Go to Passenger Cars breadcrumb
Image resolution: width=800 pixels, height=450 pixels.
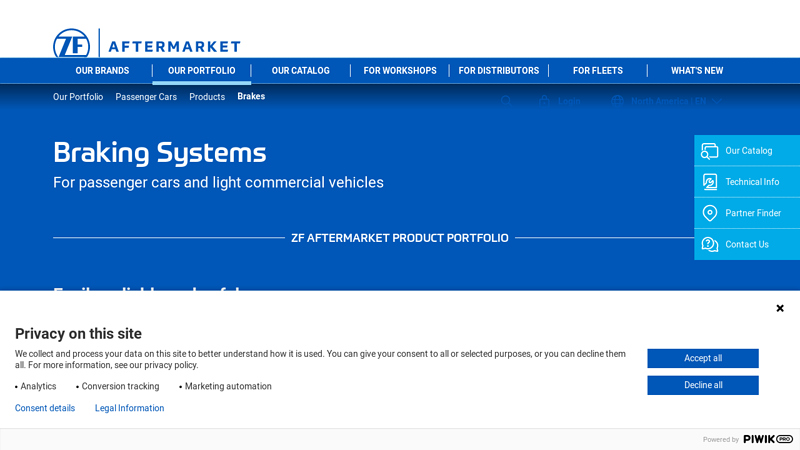[146, 96]
